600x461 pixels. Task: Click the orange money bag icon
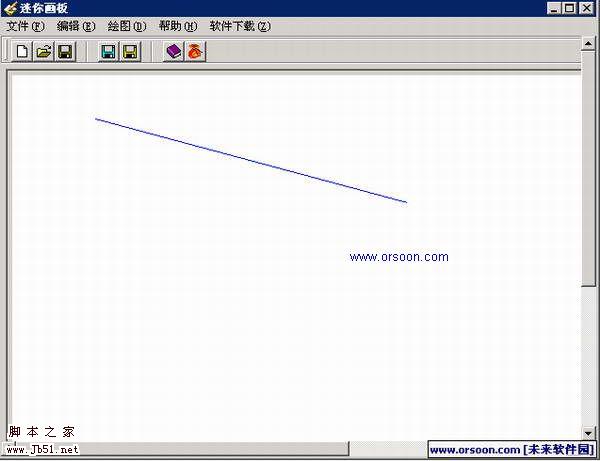(195, 51)
